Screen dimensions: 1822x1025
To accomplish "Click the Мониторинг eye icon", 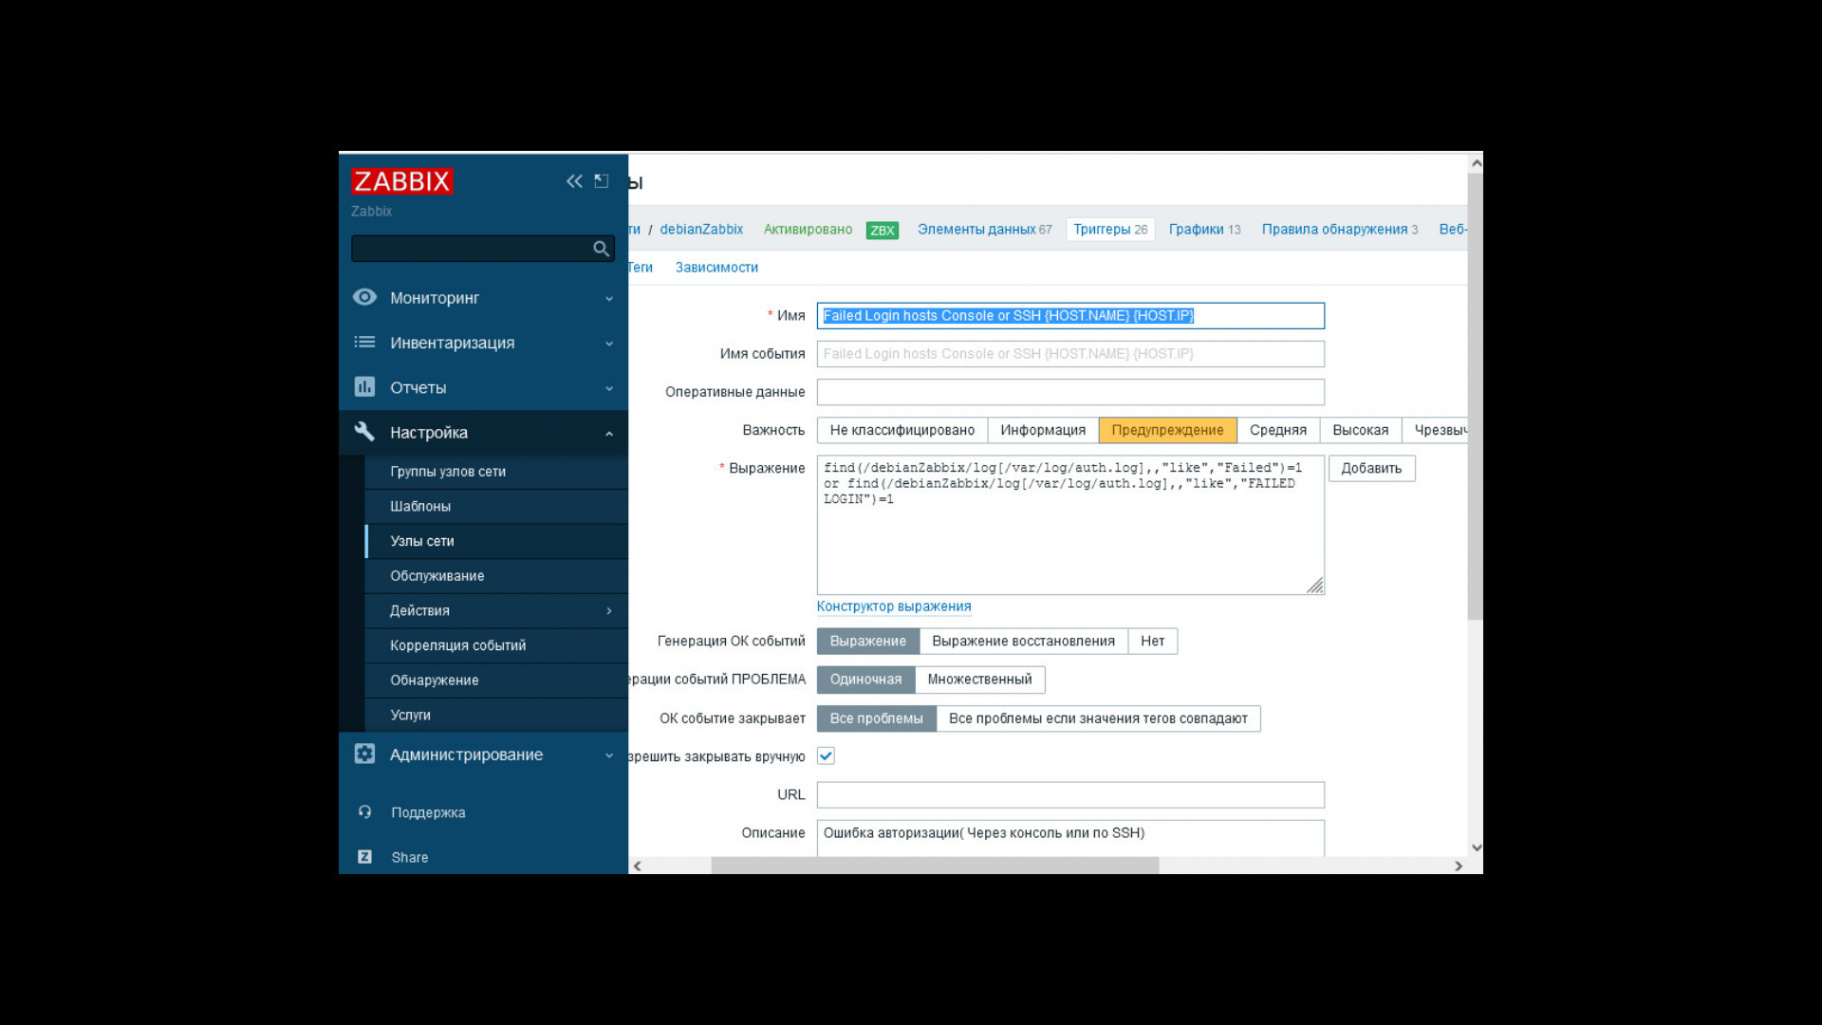I will coord(365,297).
